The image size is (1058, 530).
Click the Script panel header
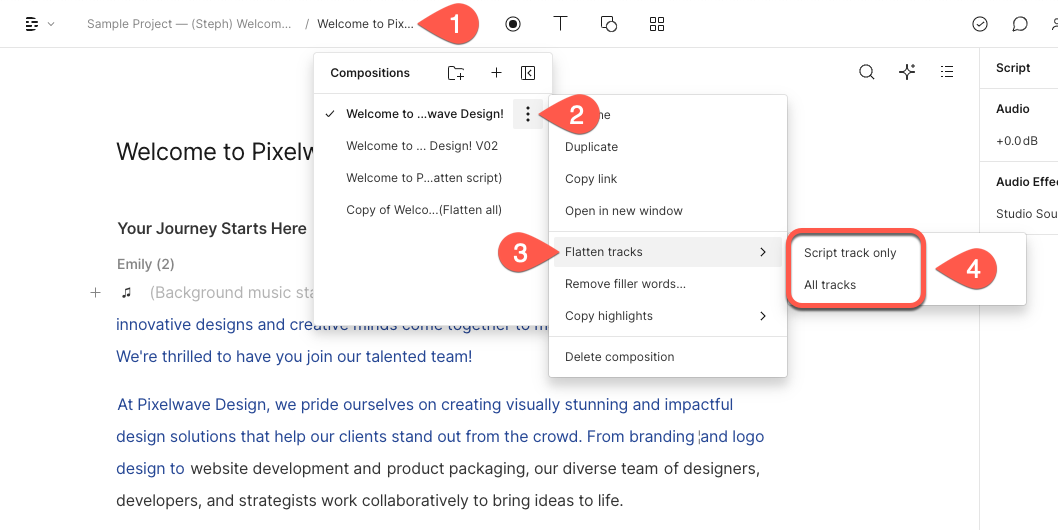pyautogui.click(x=1013, y=68)
